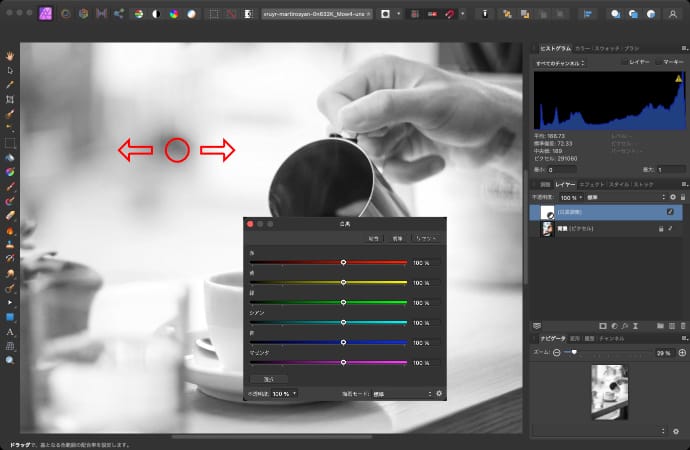Toggle visibility checkbox of the background pixel layer
Image resolution: width=690 pixels, height=450 pixels.
670,229
